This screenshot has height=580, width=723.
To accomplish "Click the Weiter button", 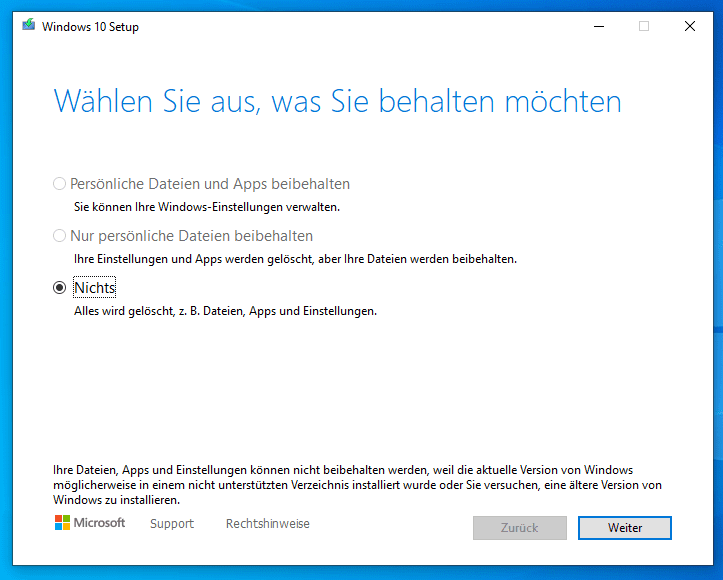I will point(625,528).
